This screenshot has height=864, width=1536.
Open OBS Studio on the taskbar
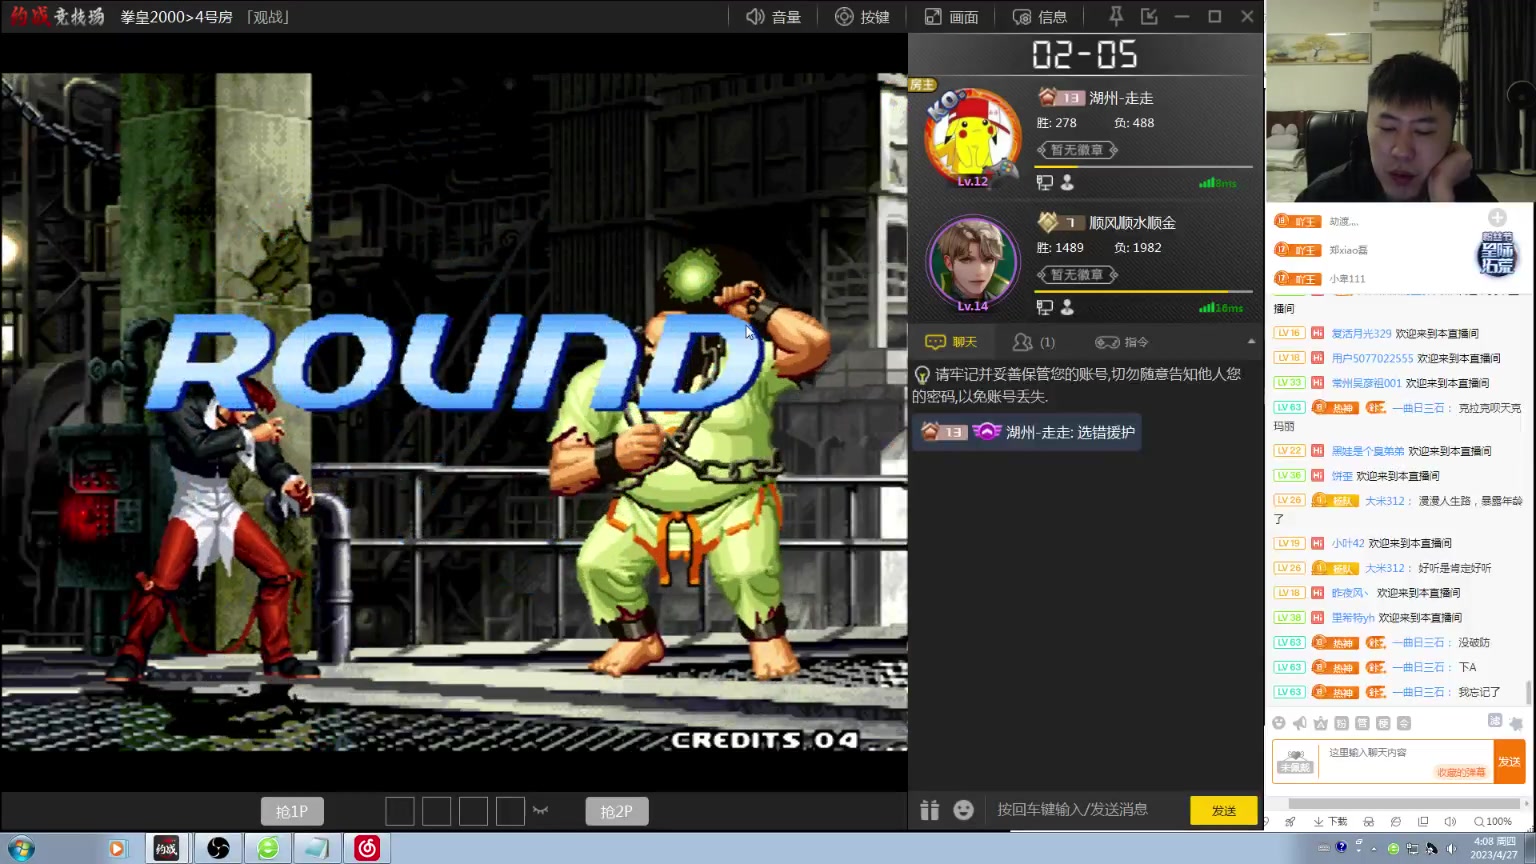pos(218,849)
